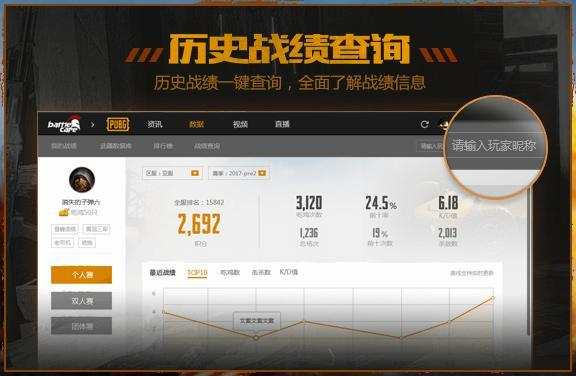Click the player avatar picture

click(82, 180)
